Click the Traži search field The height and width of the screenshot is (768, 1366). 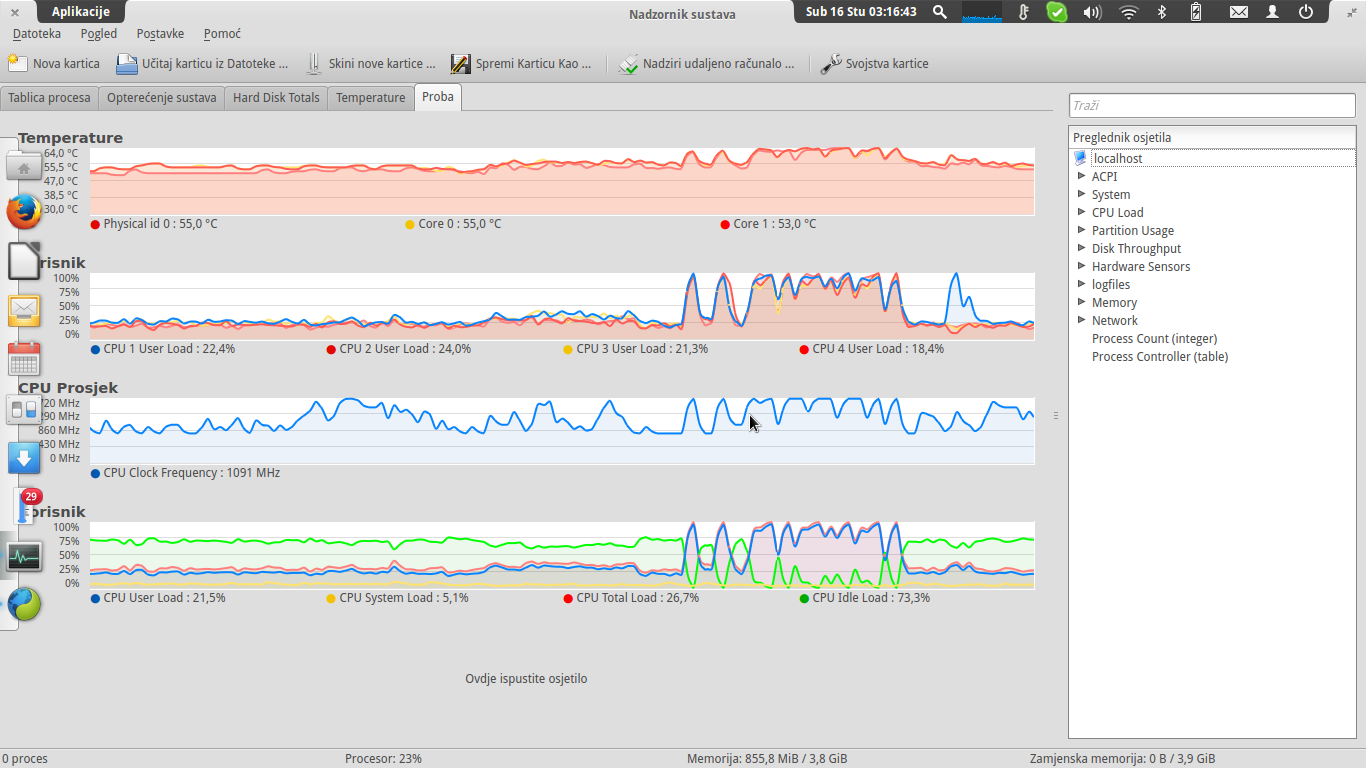[1211, 105]
